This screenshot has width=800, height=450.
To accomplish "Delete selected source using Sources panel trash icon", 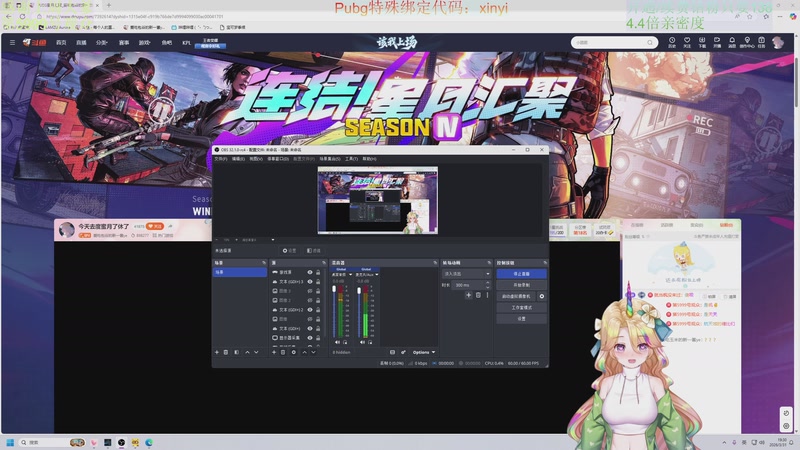I will (283, 352).
